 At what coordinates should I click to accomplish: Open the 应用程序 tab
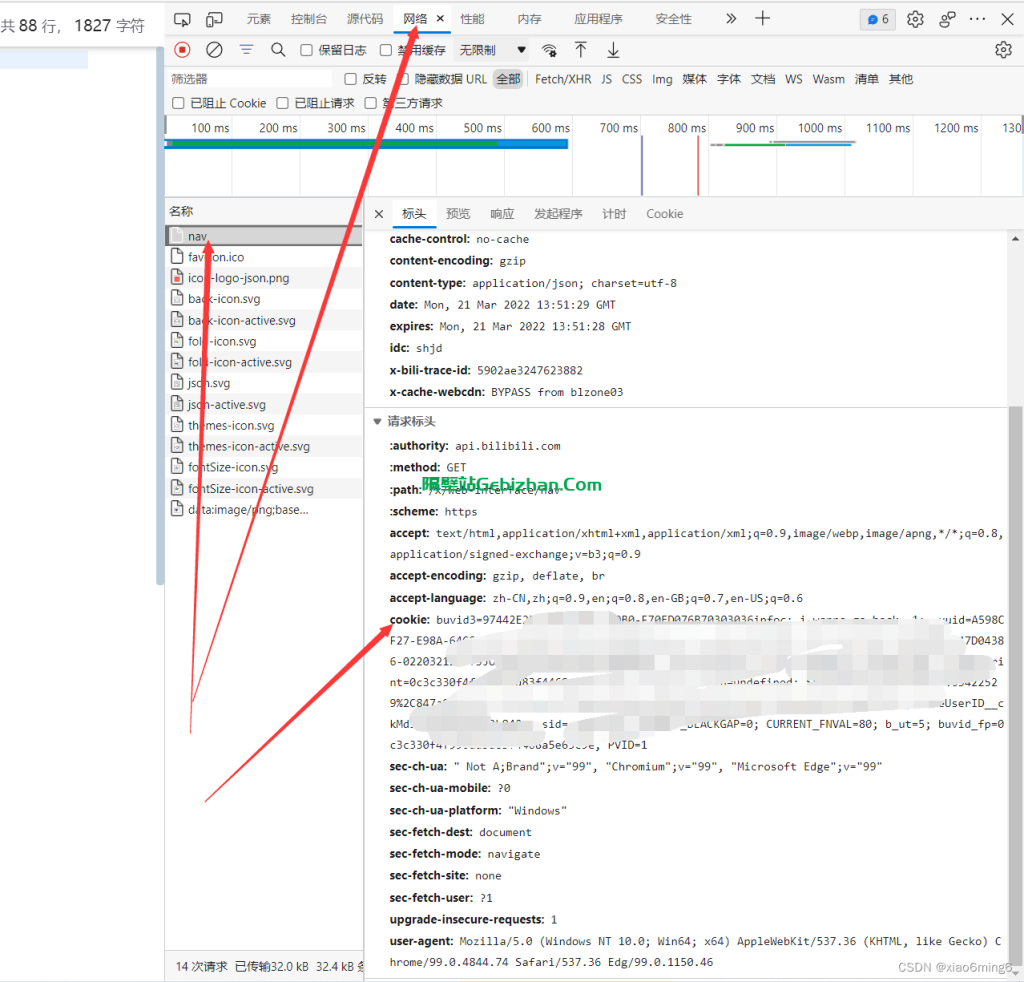(598, 19)
